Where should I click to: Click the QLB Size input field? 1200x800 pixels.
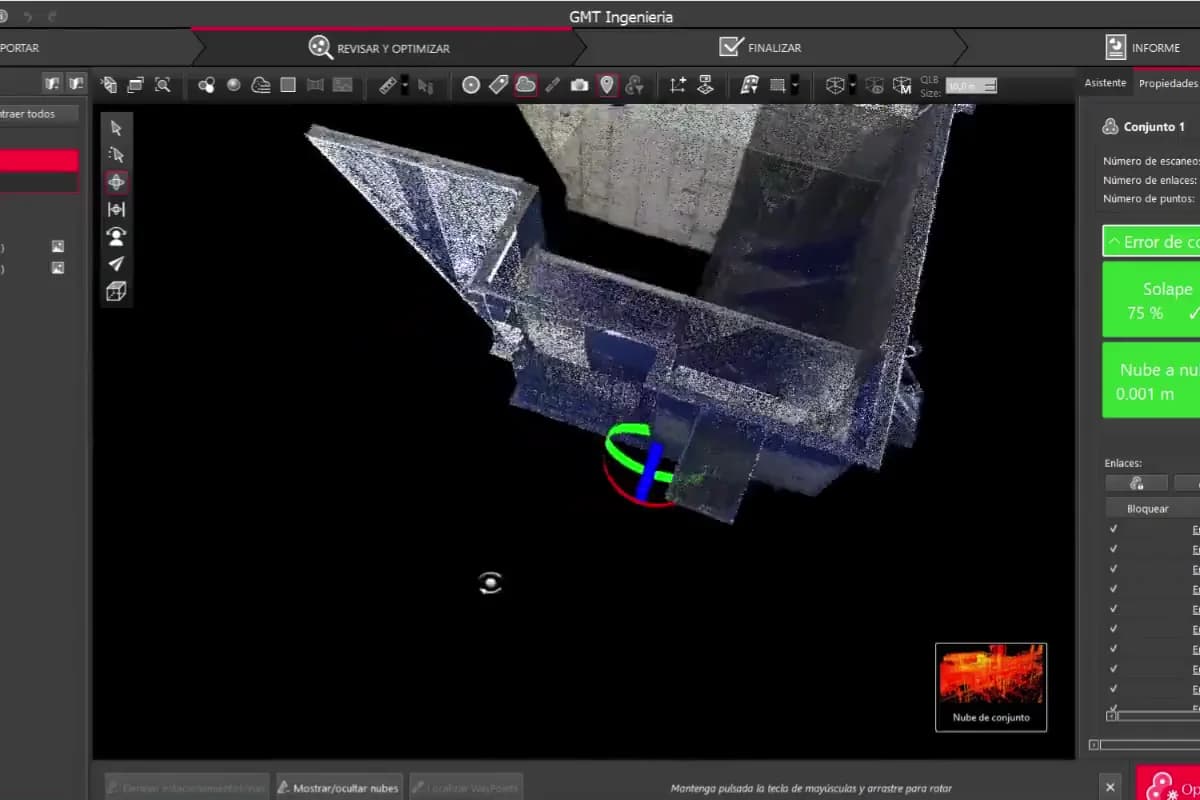tap(971, 86)
